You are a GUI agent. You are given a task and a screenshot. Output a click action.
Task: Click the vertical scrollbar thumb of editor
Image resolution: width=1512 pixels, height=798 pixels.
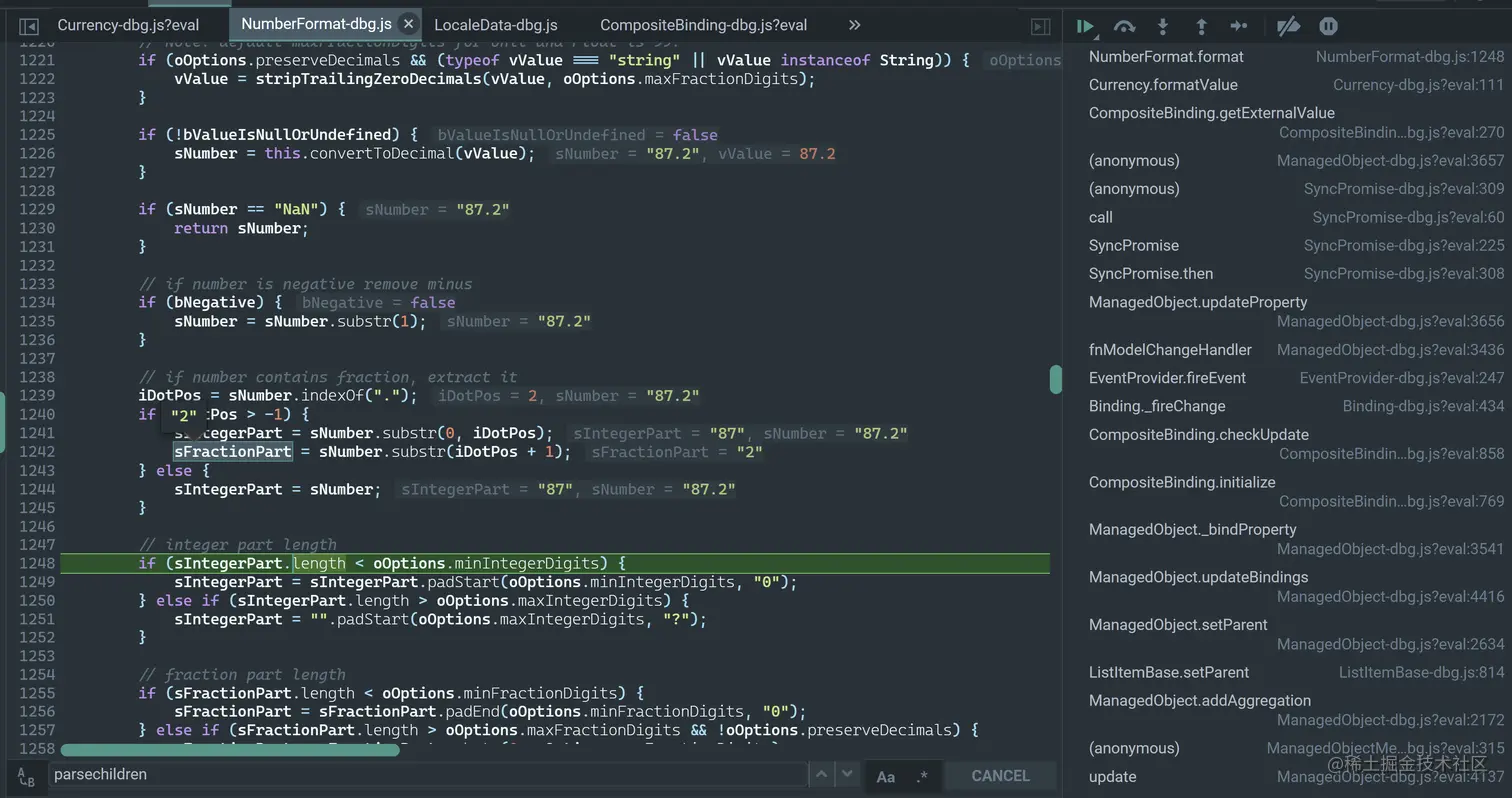click(1055, 380)
